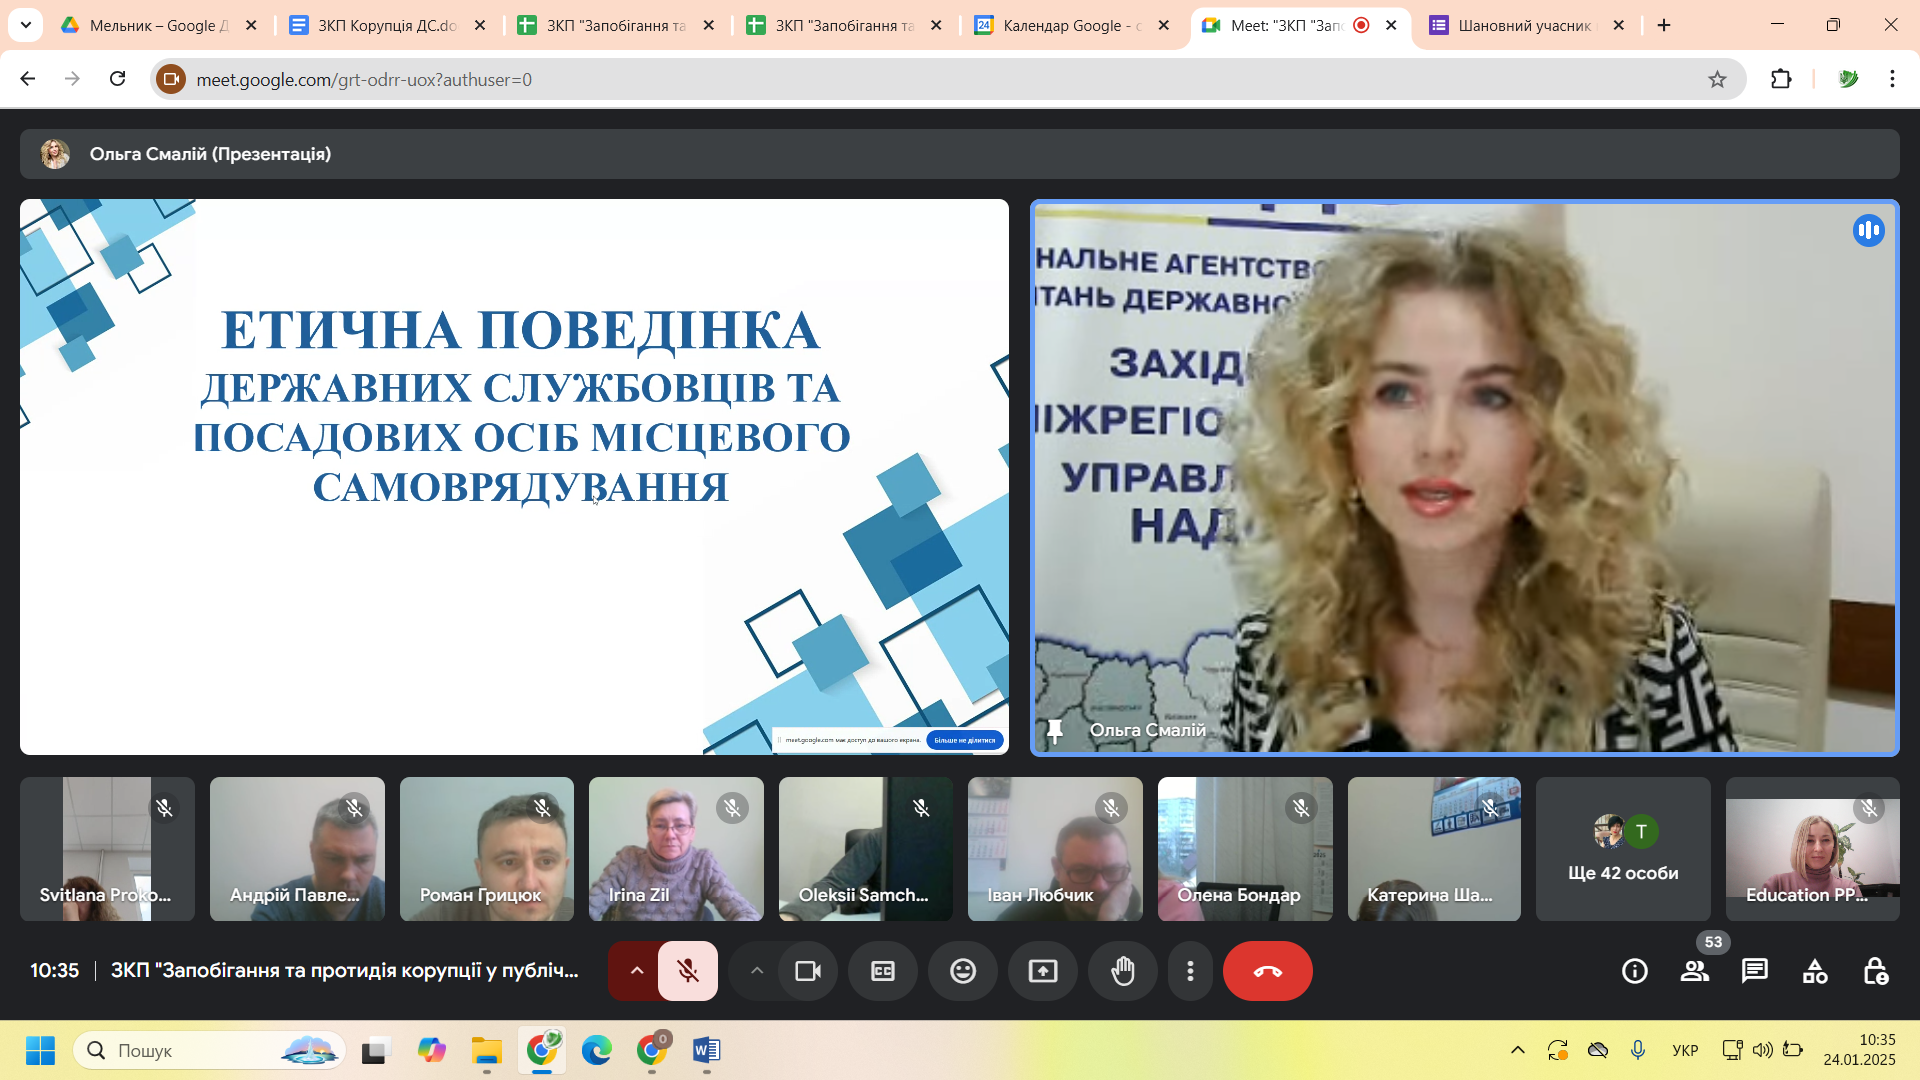The image size is (1920, 1080).
Task: Expand video settings chevron beside camera
Action: pos(757,971)
